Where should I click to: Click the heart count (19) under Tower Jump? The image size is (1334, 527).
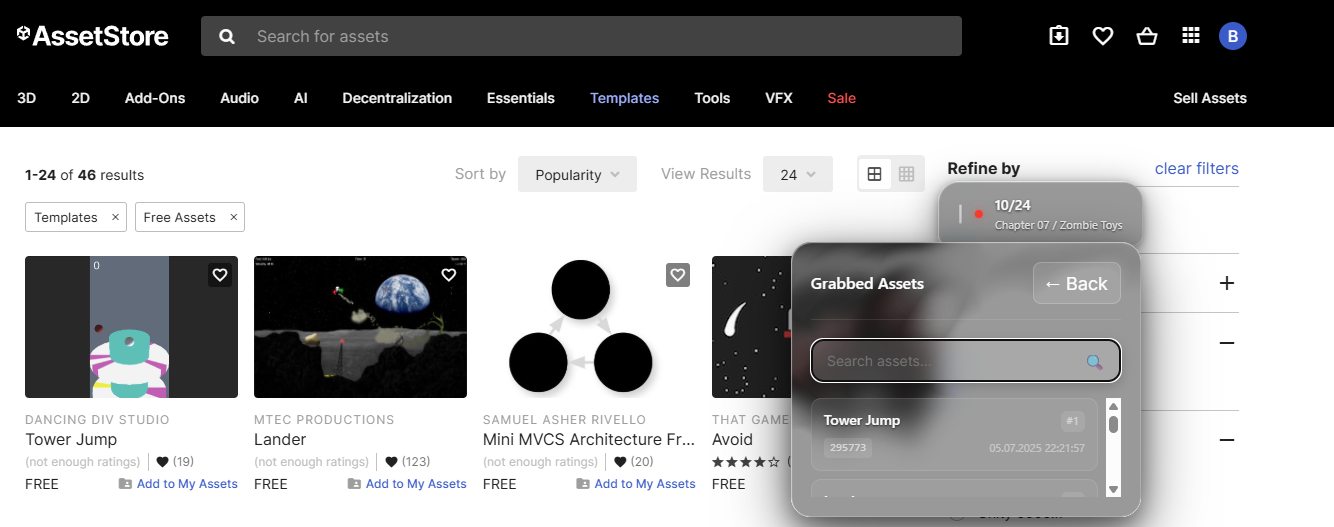(175, 462)
